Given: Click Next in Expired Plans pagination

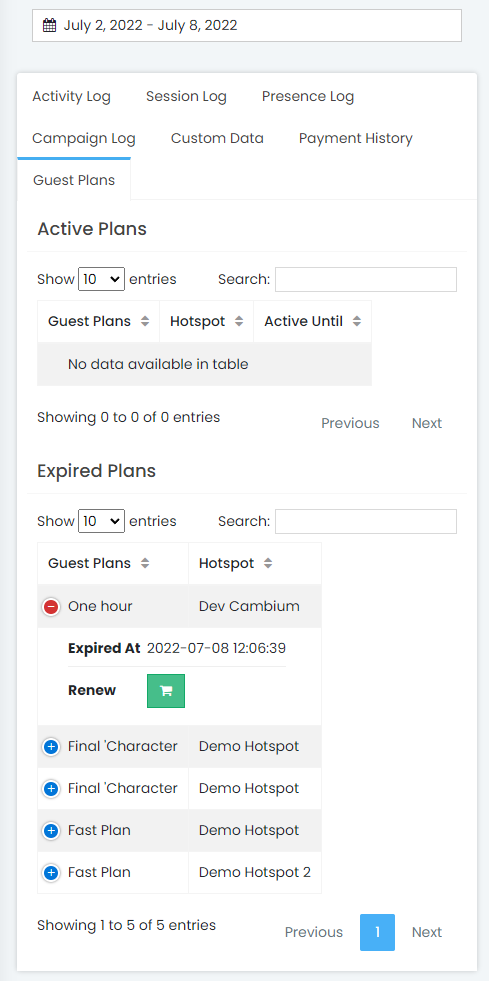Looking at the screenshot, I should click(x=427, y=932).
